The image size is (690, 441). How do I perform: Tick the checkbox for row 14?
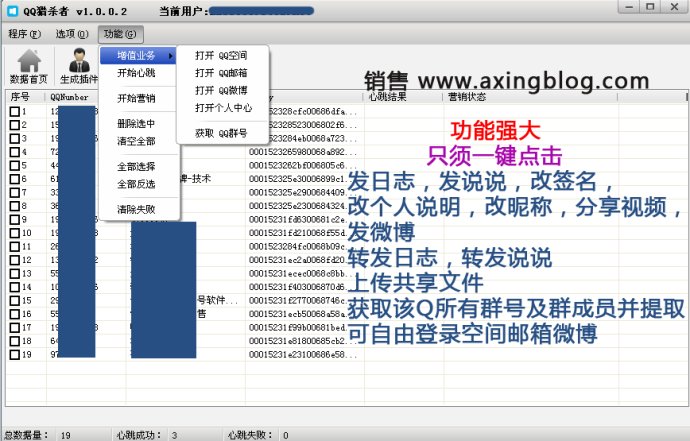coord(15,287)
